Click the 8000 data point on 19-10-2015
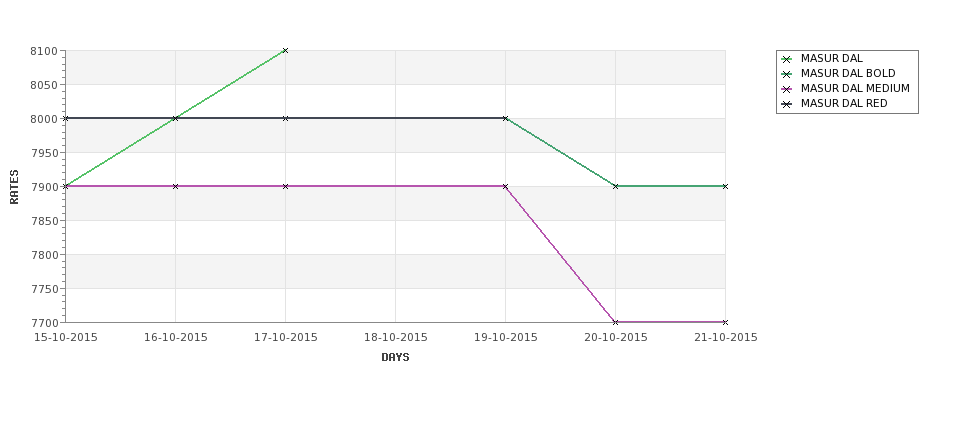975x429 pixels. tap(505, 118)
